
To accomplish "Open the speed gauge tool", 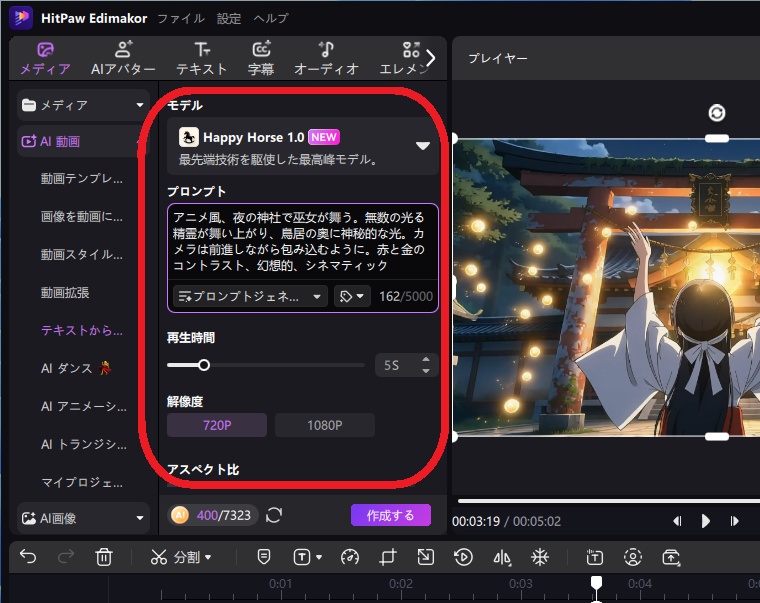I will (350, 557).
